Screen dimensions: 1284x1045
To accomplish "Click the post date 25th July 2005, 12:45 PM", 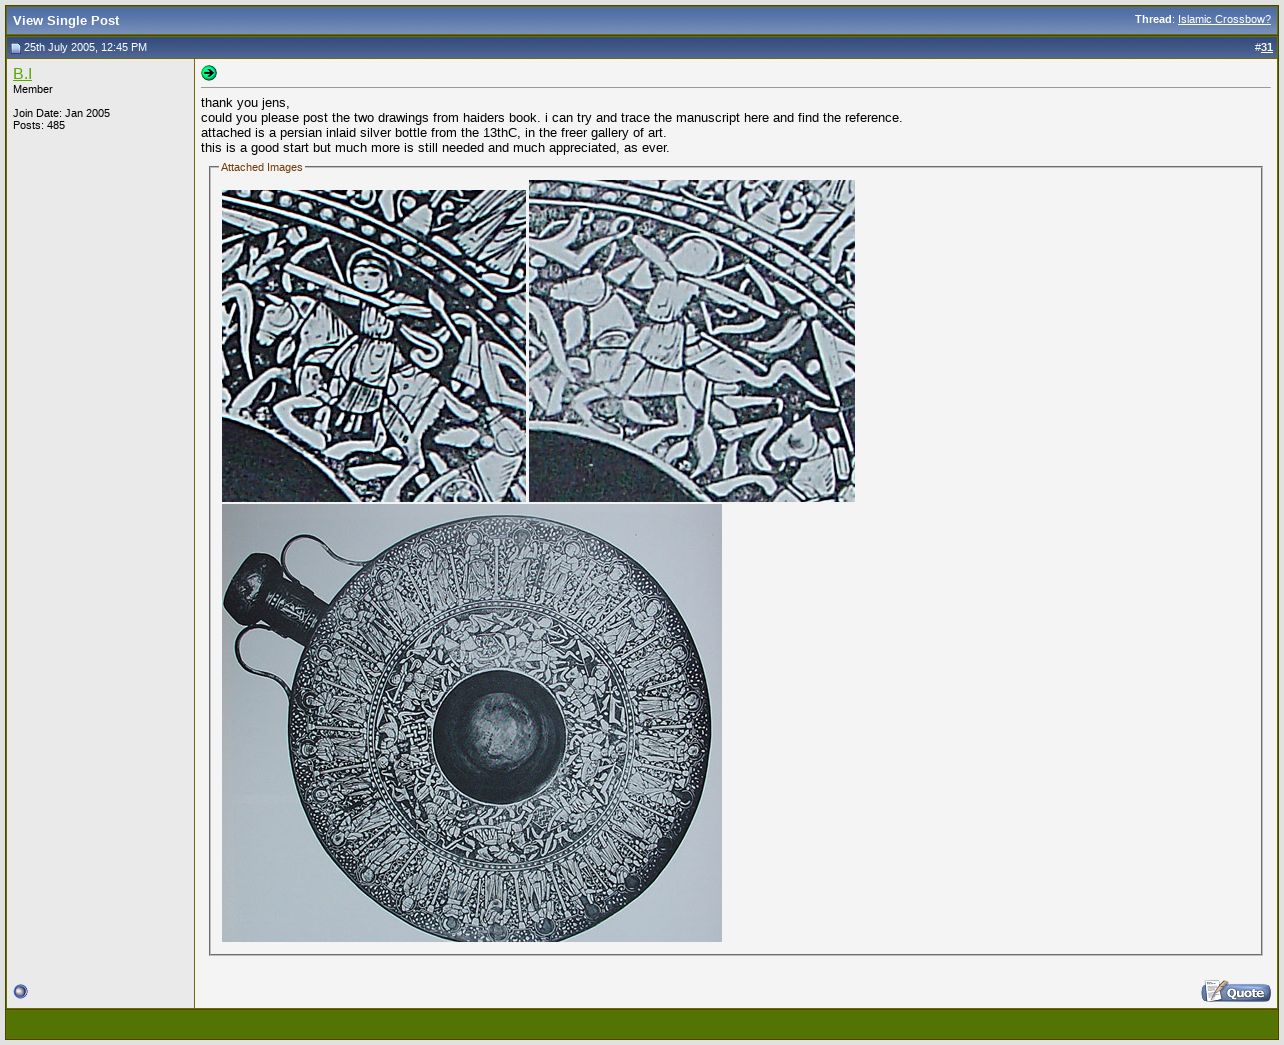I will (85, 47).
